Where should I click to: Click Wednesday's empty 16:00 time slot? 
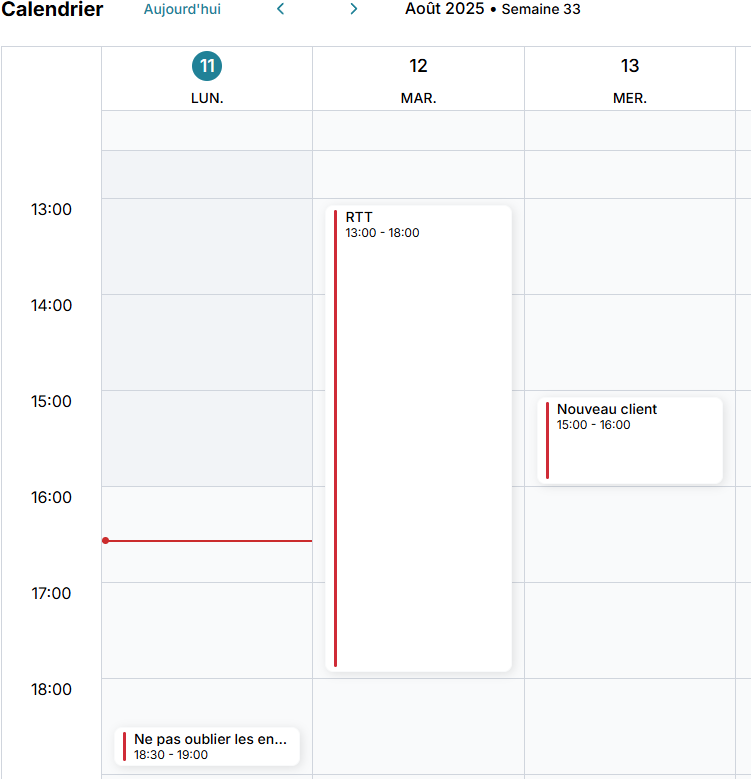[x=630, y=534]
